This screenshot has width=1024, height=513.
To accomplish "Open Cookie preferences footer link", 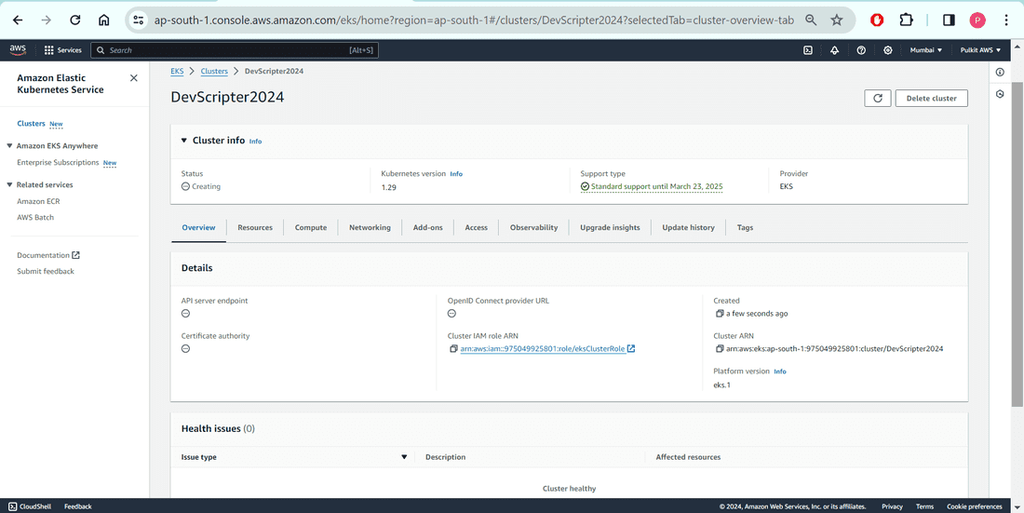I will pos(974,506).
